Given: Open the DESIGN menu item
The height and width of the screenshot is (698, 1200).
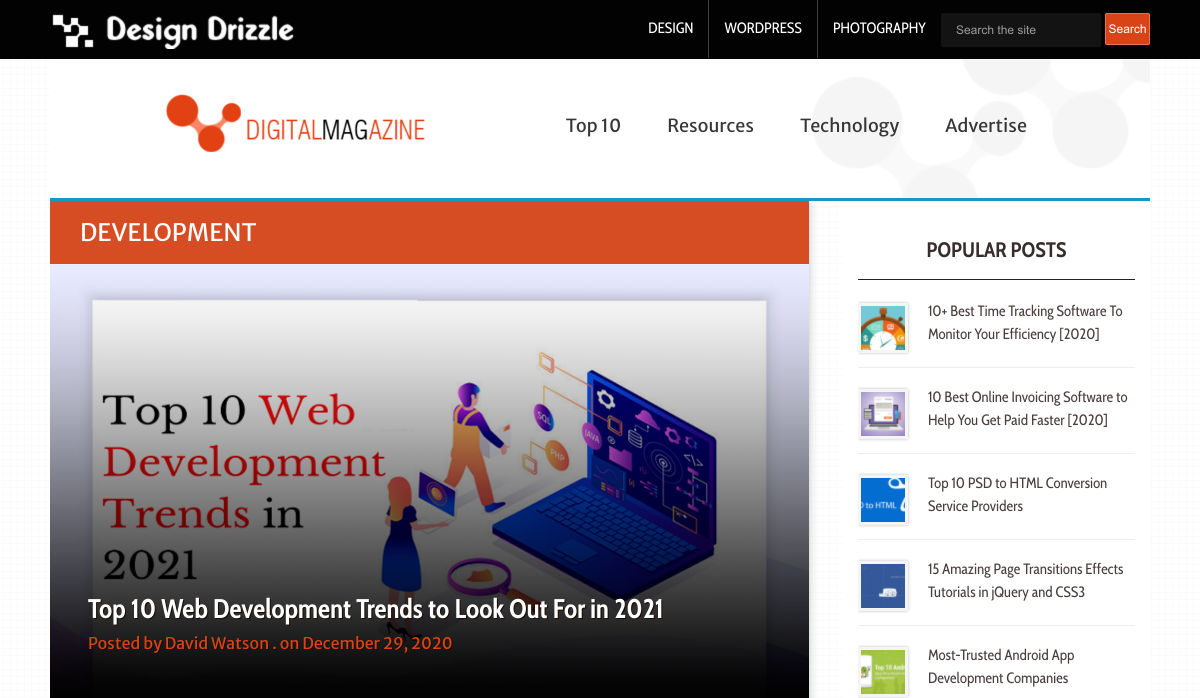Looking at the screenshot, I should click(670, 28).
